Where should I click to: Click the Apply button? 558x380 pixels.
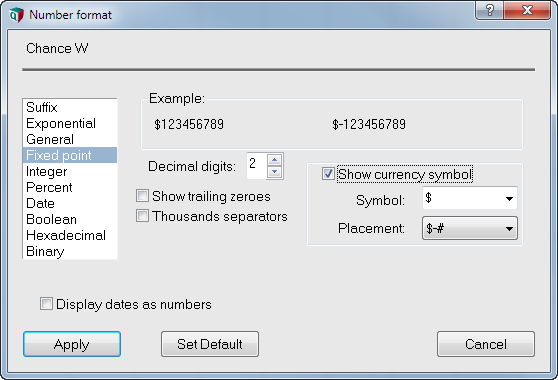tap(72, 344)
